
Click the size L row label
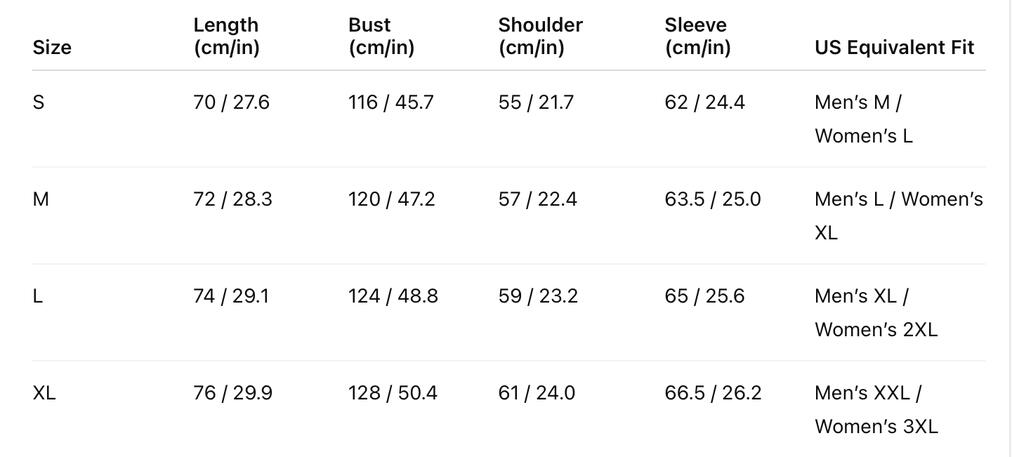point(38,296)
